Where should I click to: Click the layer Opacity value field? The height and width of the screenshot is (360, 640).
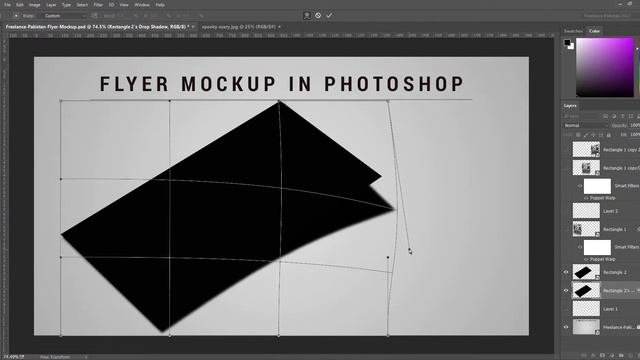point(635,126)
